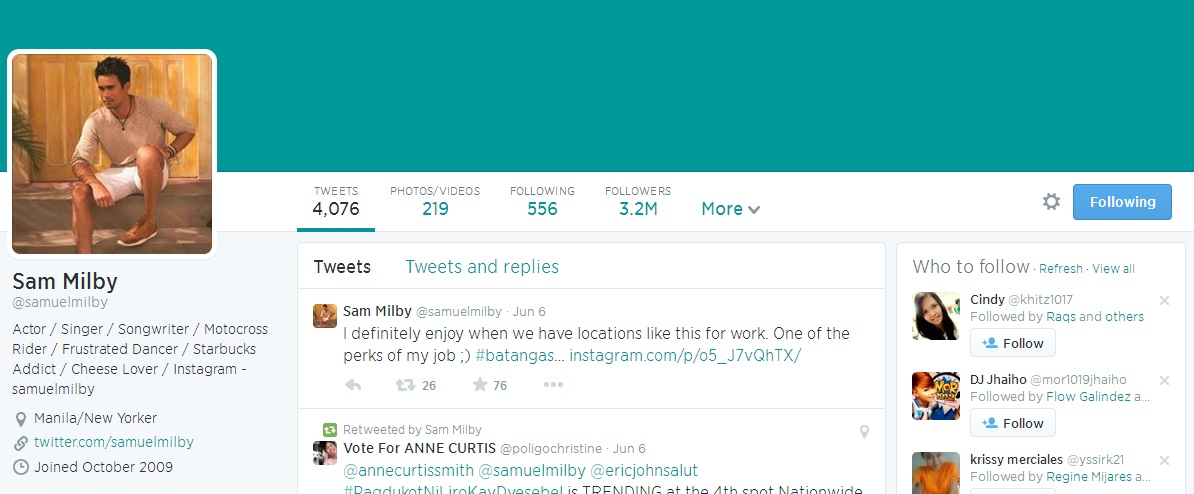Click the #batangas hashtag
1194x494 pixels.
pos(519,355)
